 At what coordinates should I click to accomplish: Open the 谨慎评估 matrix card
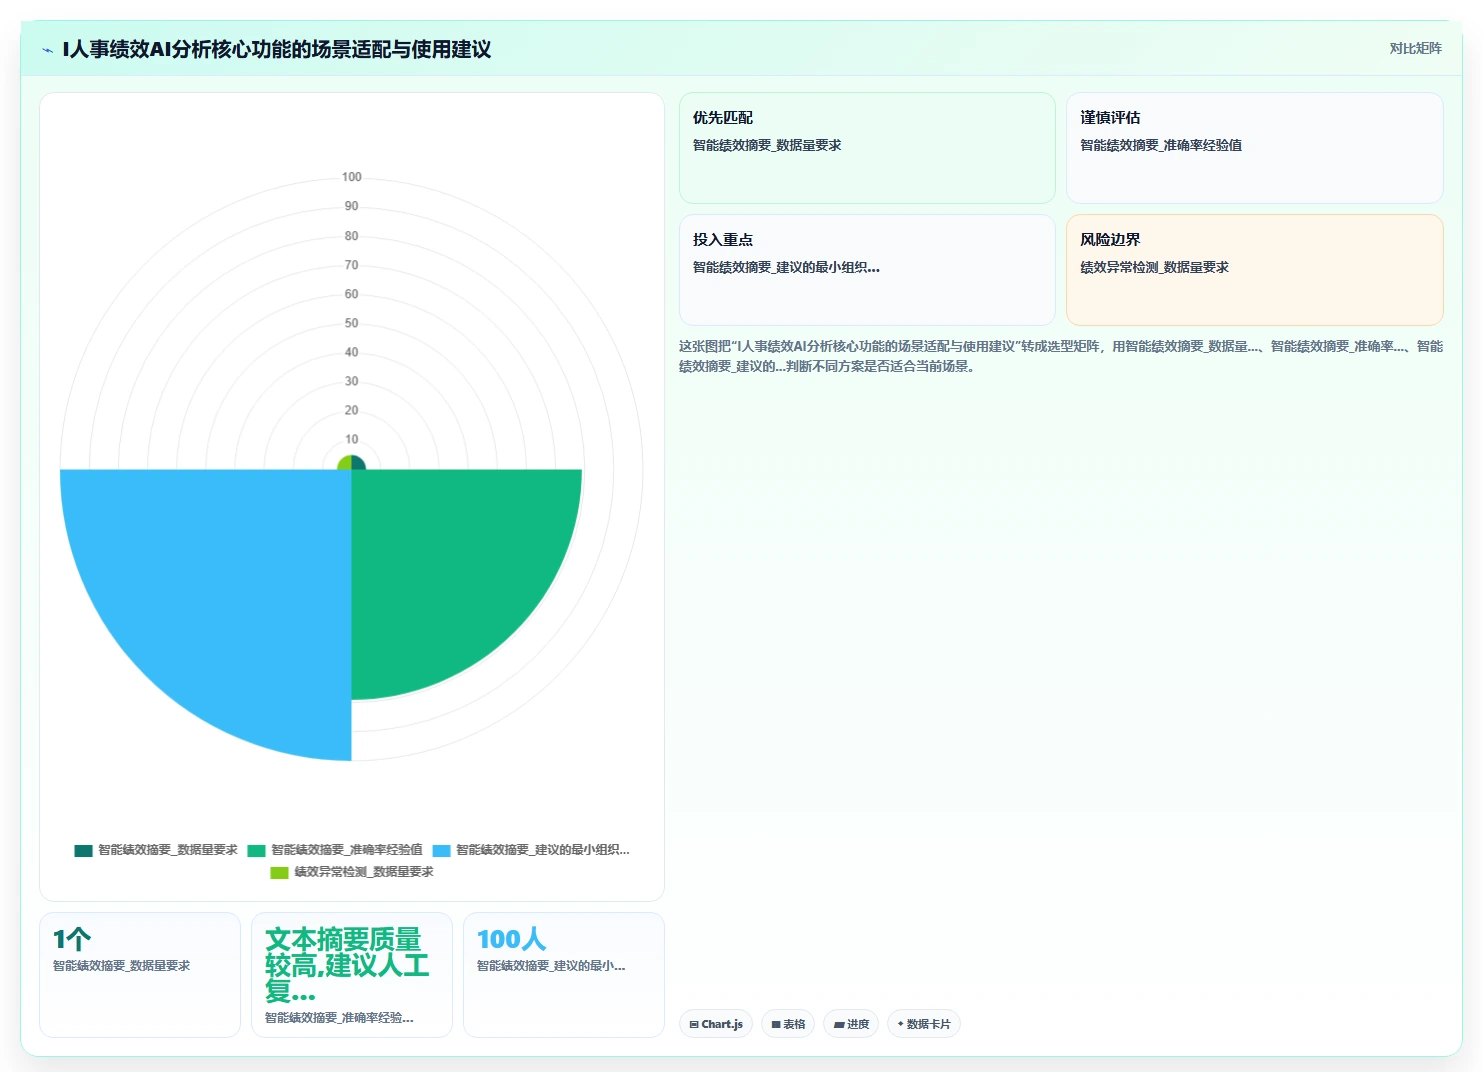(x=1254, y=148)
